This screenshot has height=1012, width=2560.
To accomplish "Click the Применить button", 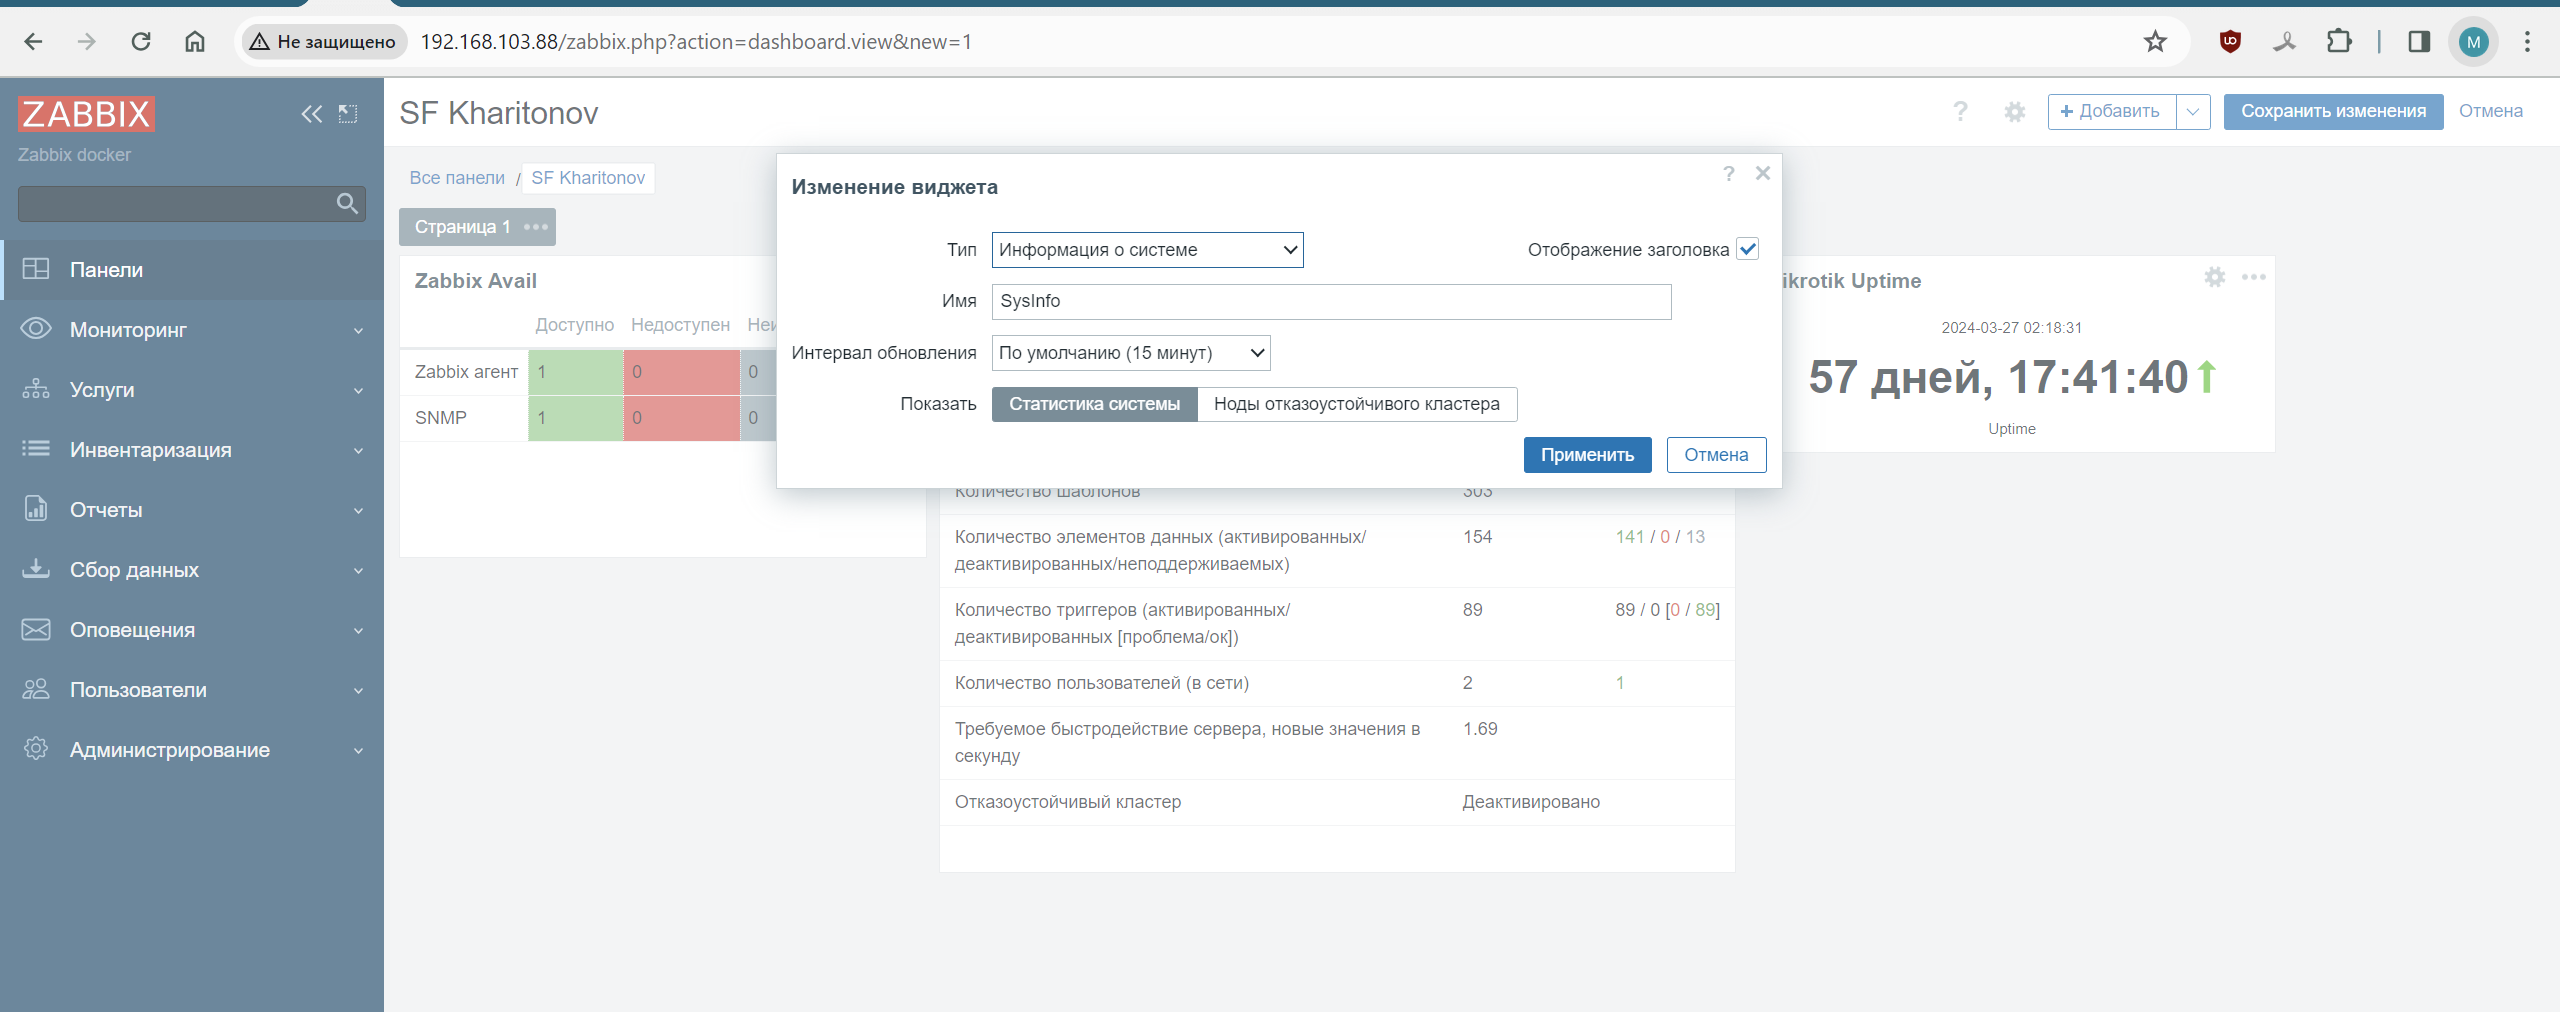I will (x=1586, y=455).
